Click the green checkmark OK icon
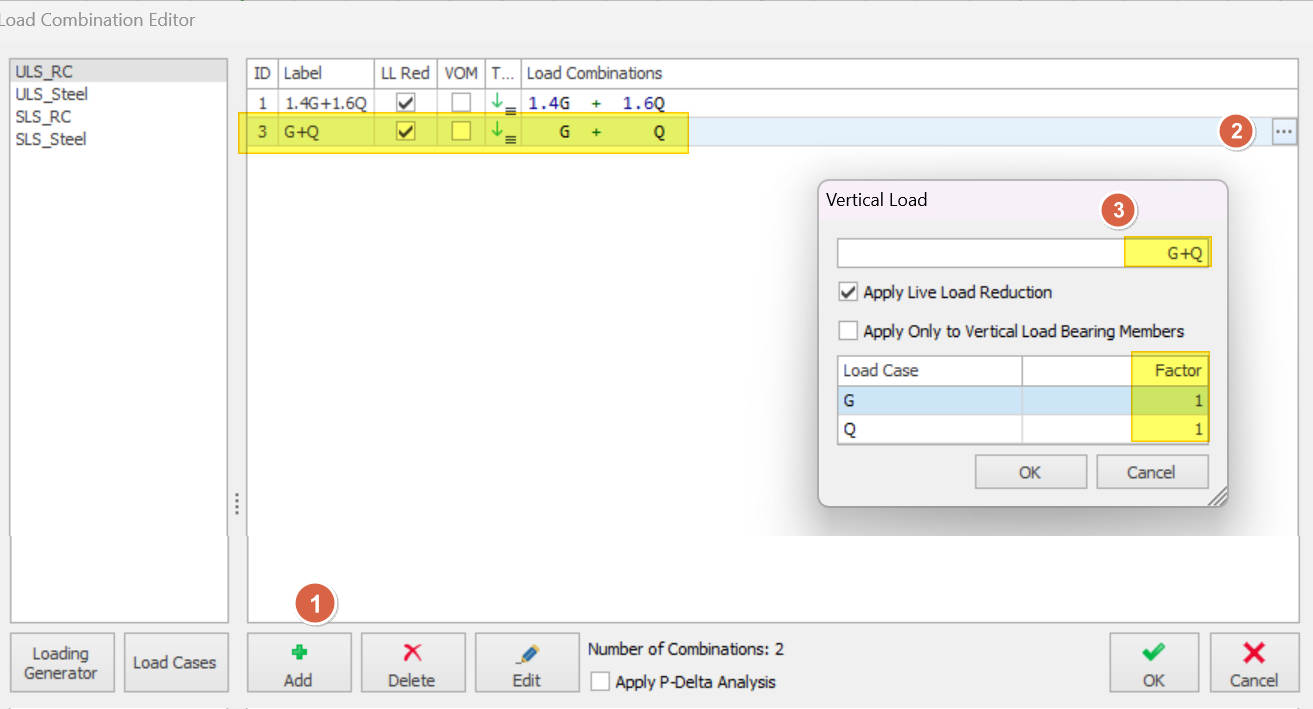1313x709 pixels. coord(1153,653)
